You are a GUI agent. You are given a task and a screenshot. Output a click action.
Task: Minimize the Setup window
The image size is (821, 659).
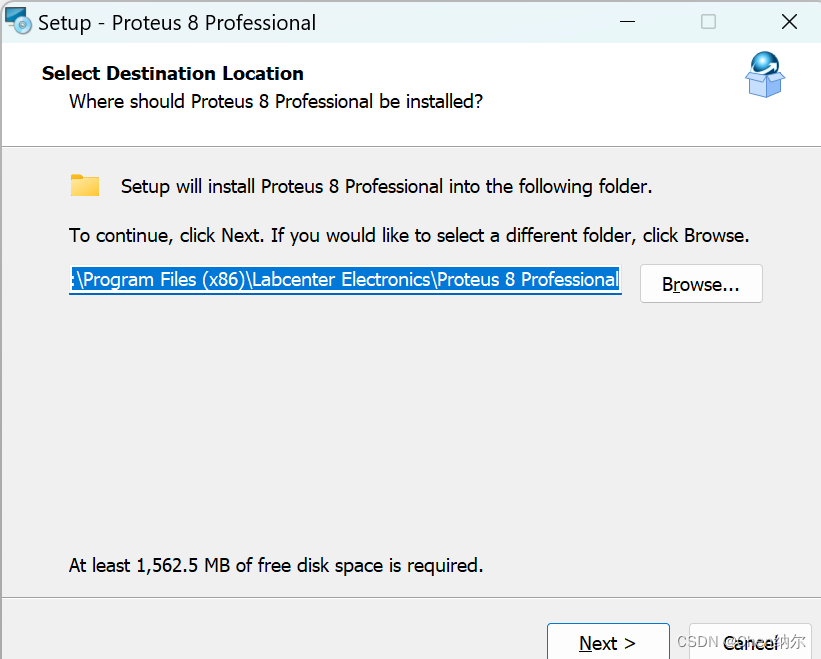click(x=627, y=22)
